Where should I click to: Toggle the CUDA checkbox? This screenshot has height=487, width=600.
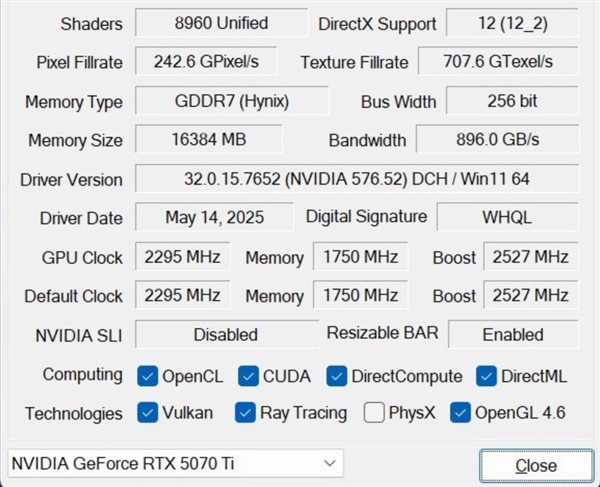coord(248,376)
